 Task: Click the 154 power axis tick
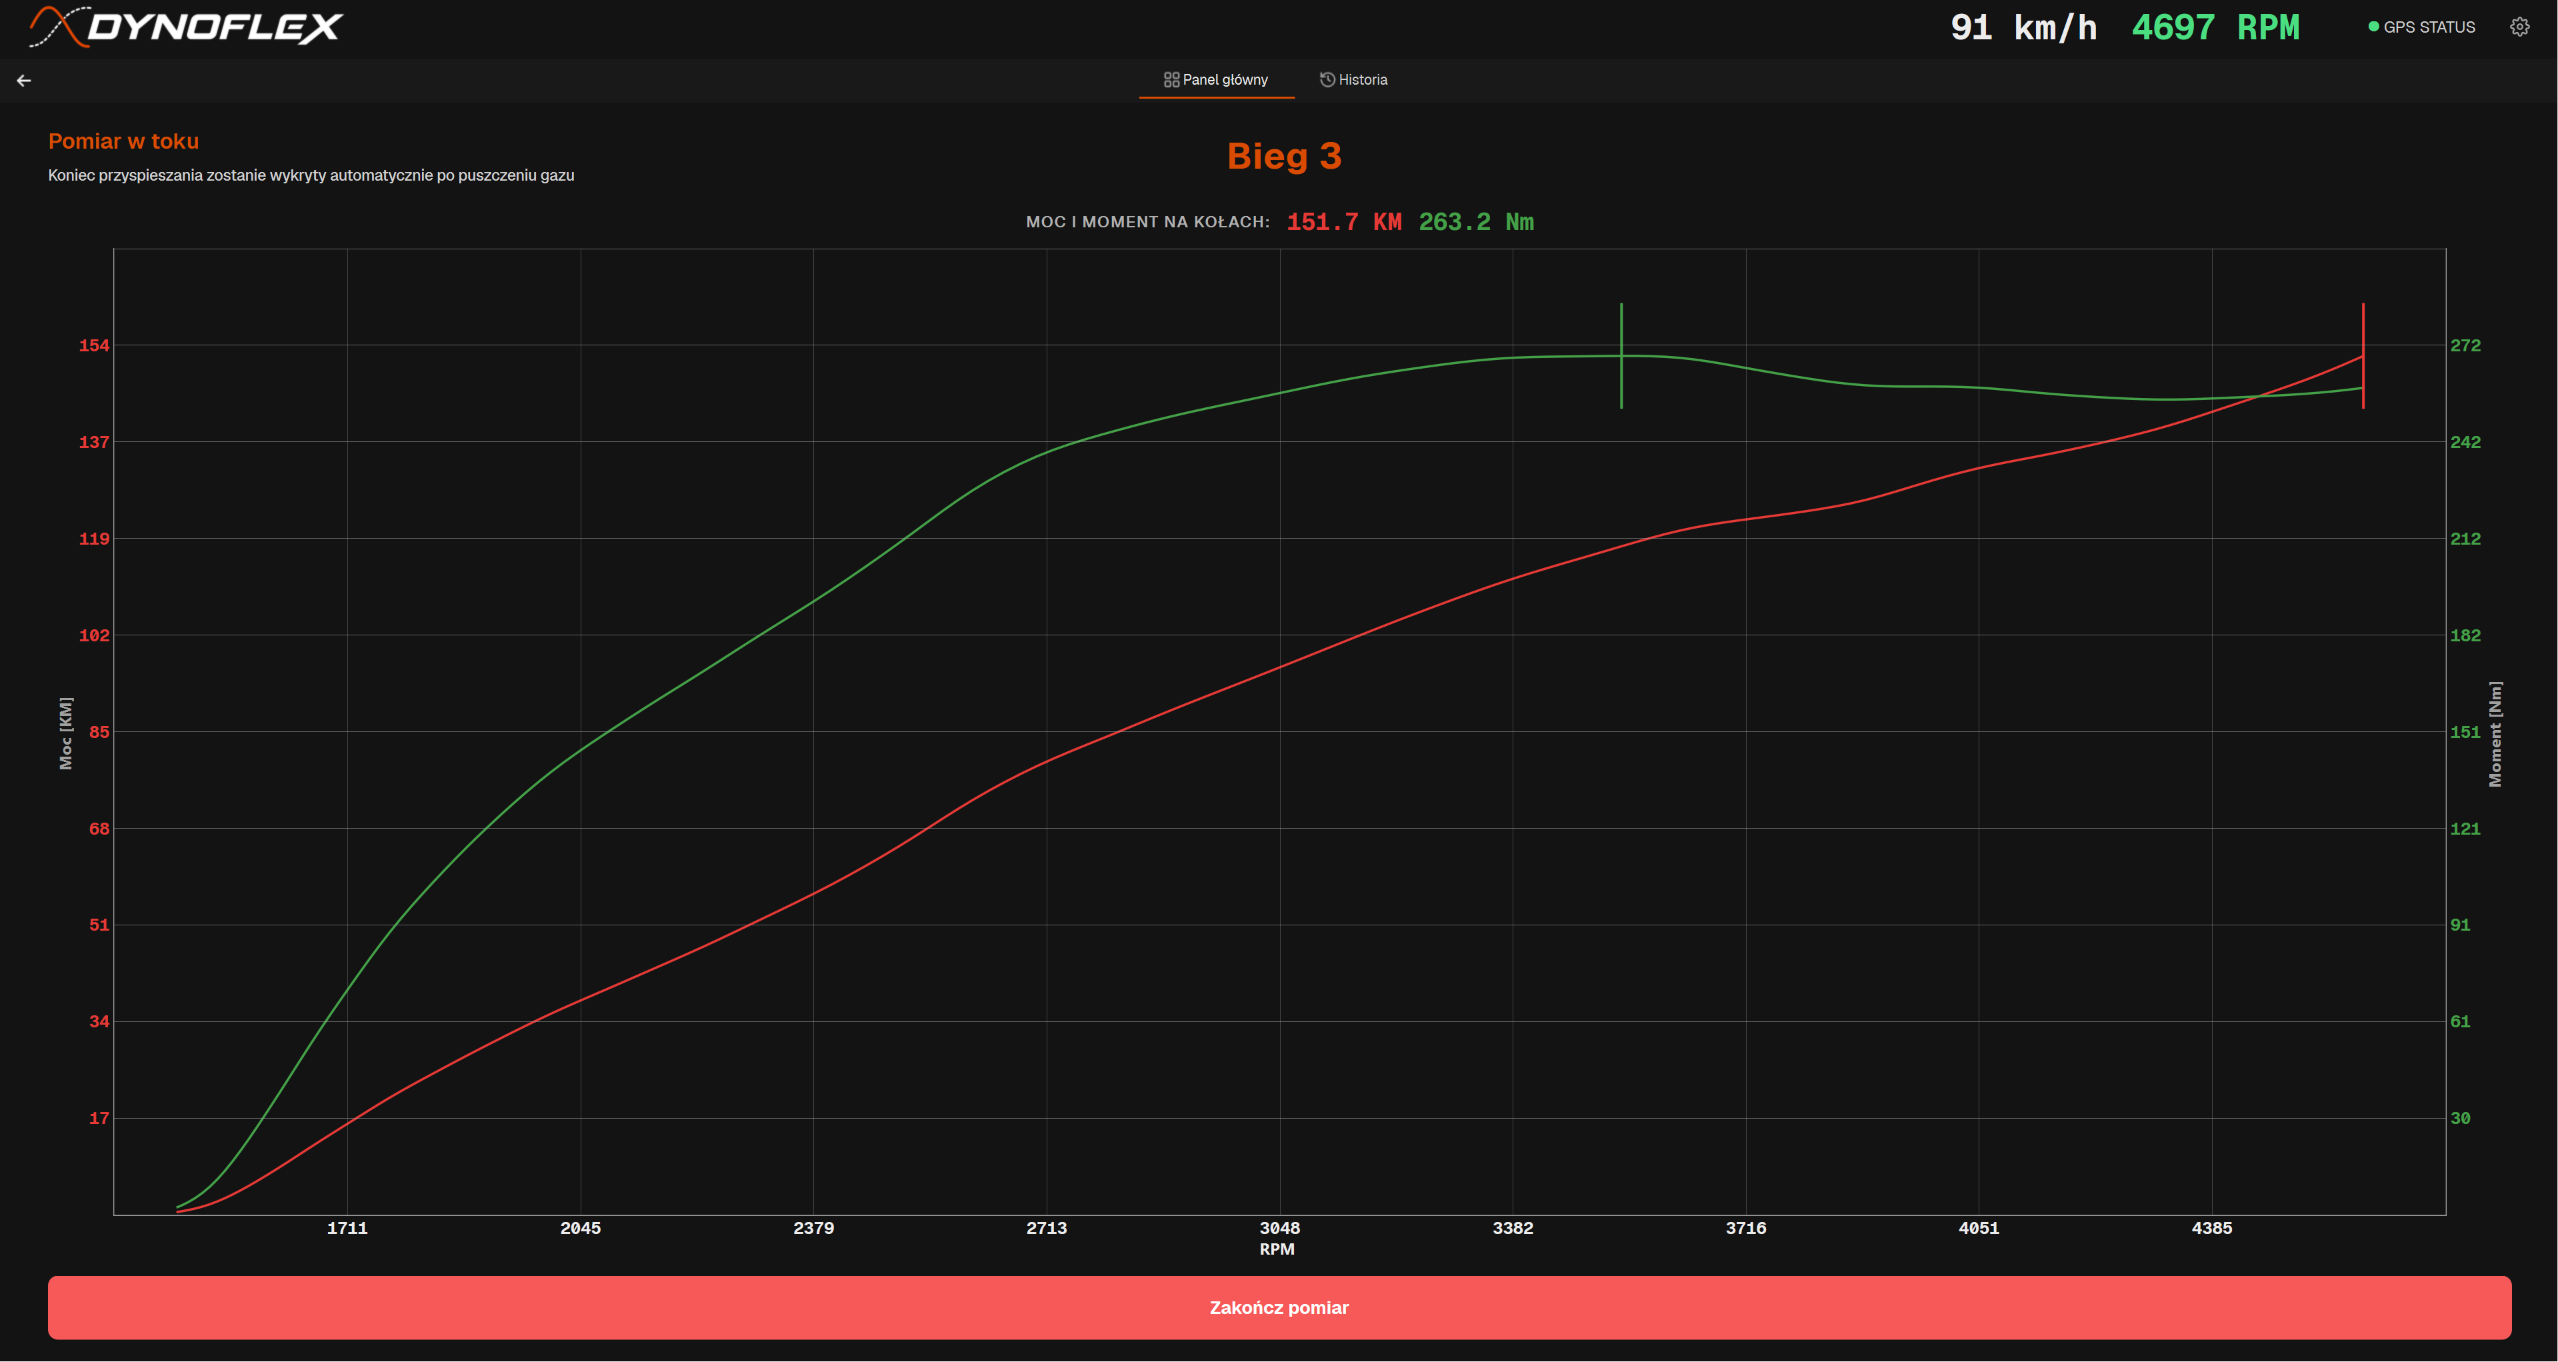coord(94,346)
